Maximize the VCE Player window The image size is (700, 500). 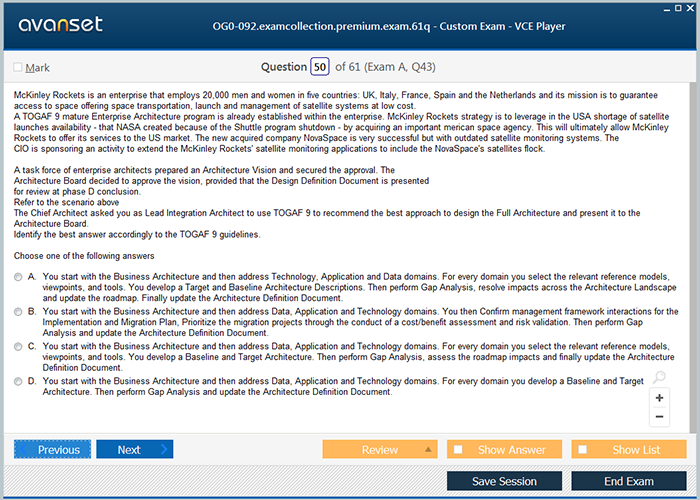click(x=678, y=8)
